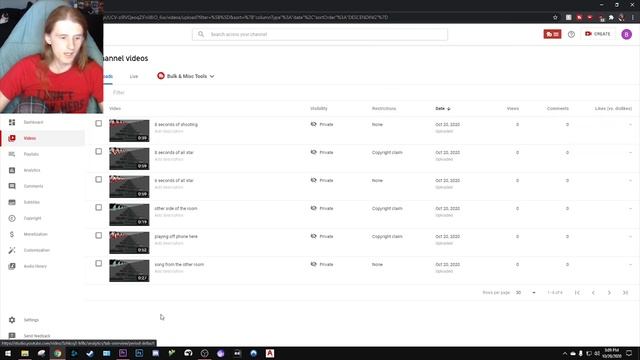Expand the Bulk & Misc Tools dropdown

pyautogui.click(x=186, y=76)
